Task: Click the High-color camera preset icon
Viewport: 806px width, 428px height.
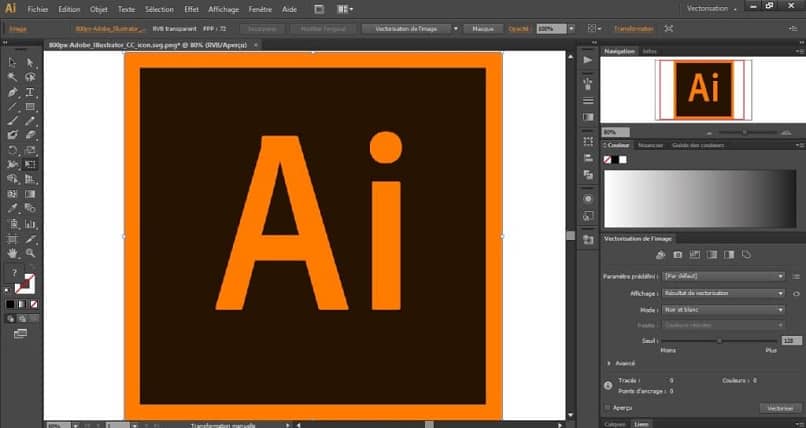Action: 677,255
